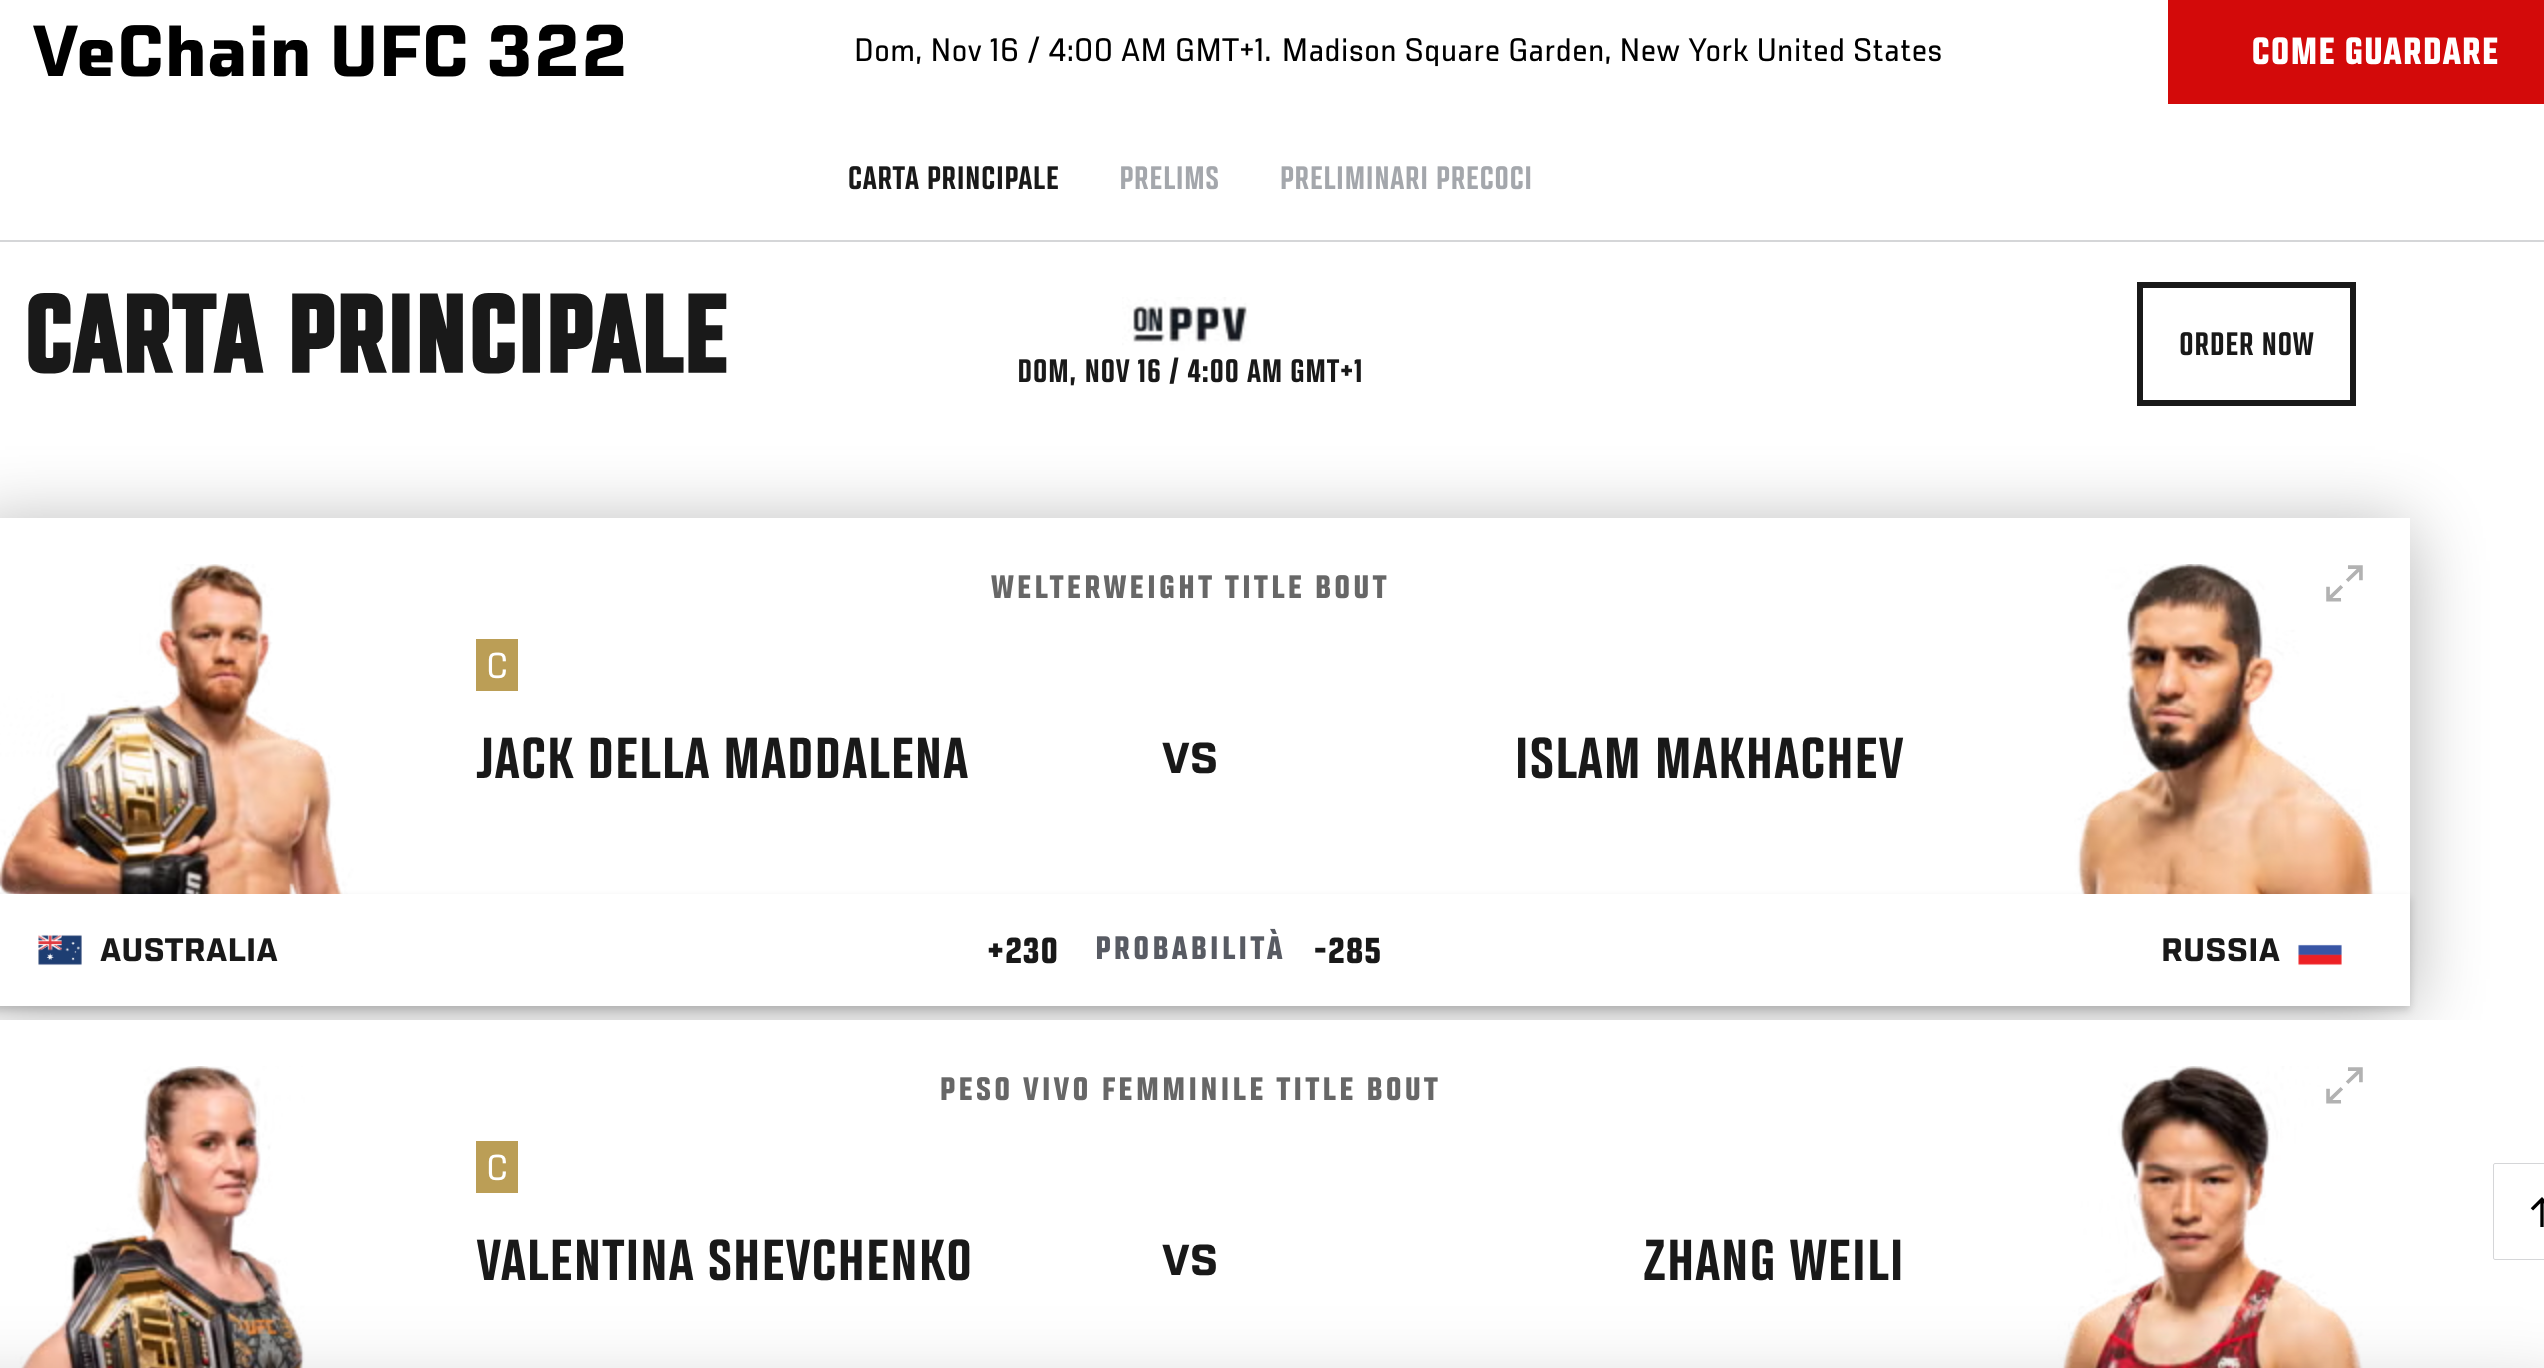The image size is (2544, 1368).
Task: Open Jack Della Maddalena's fighter name link
Action: point(722,759)
